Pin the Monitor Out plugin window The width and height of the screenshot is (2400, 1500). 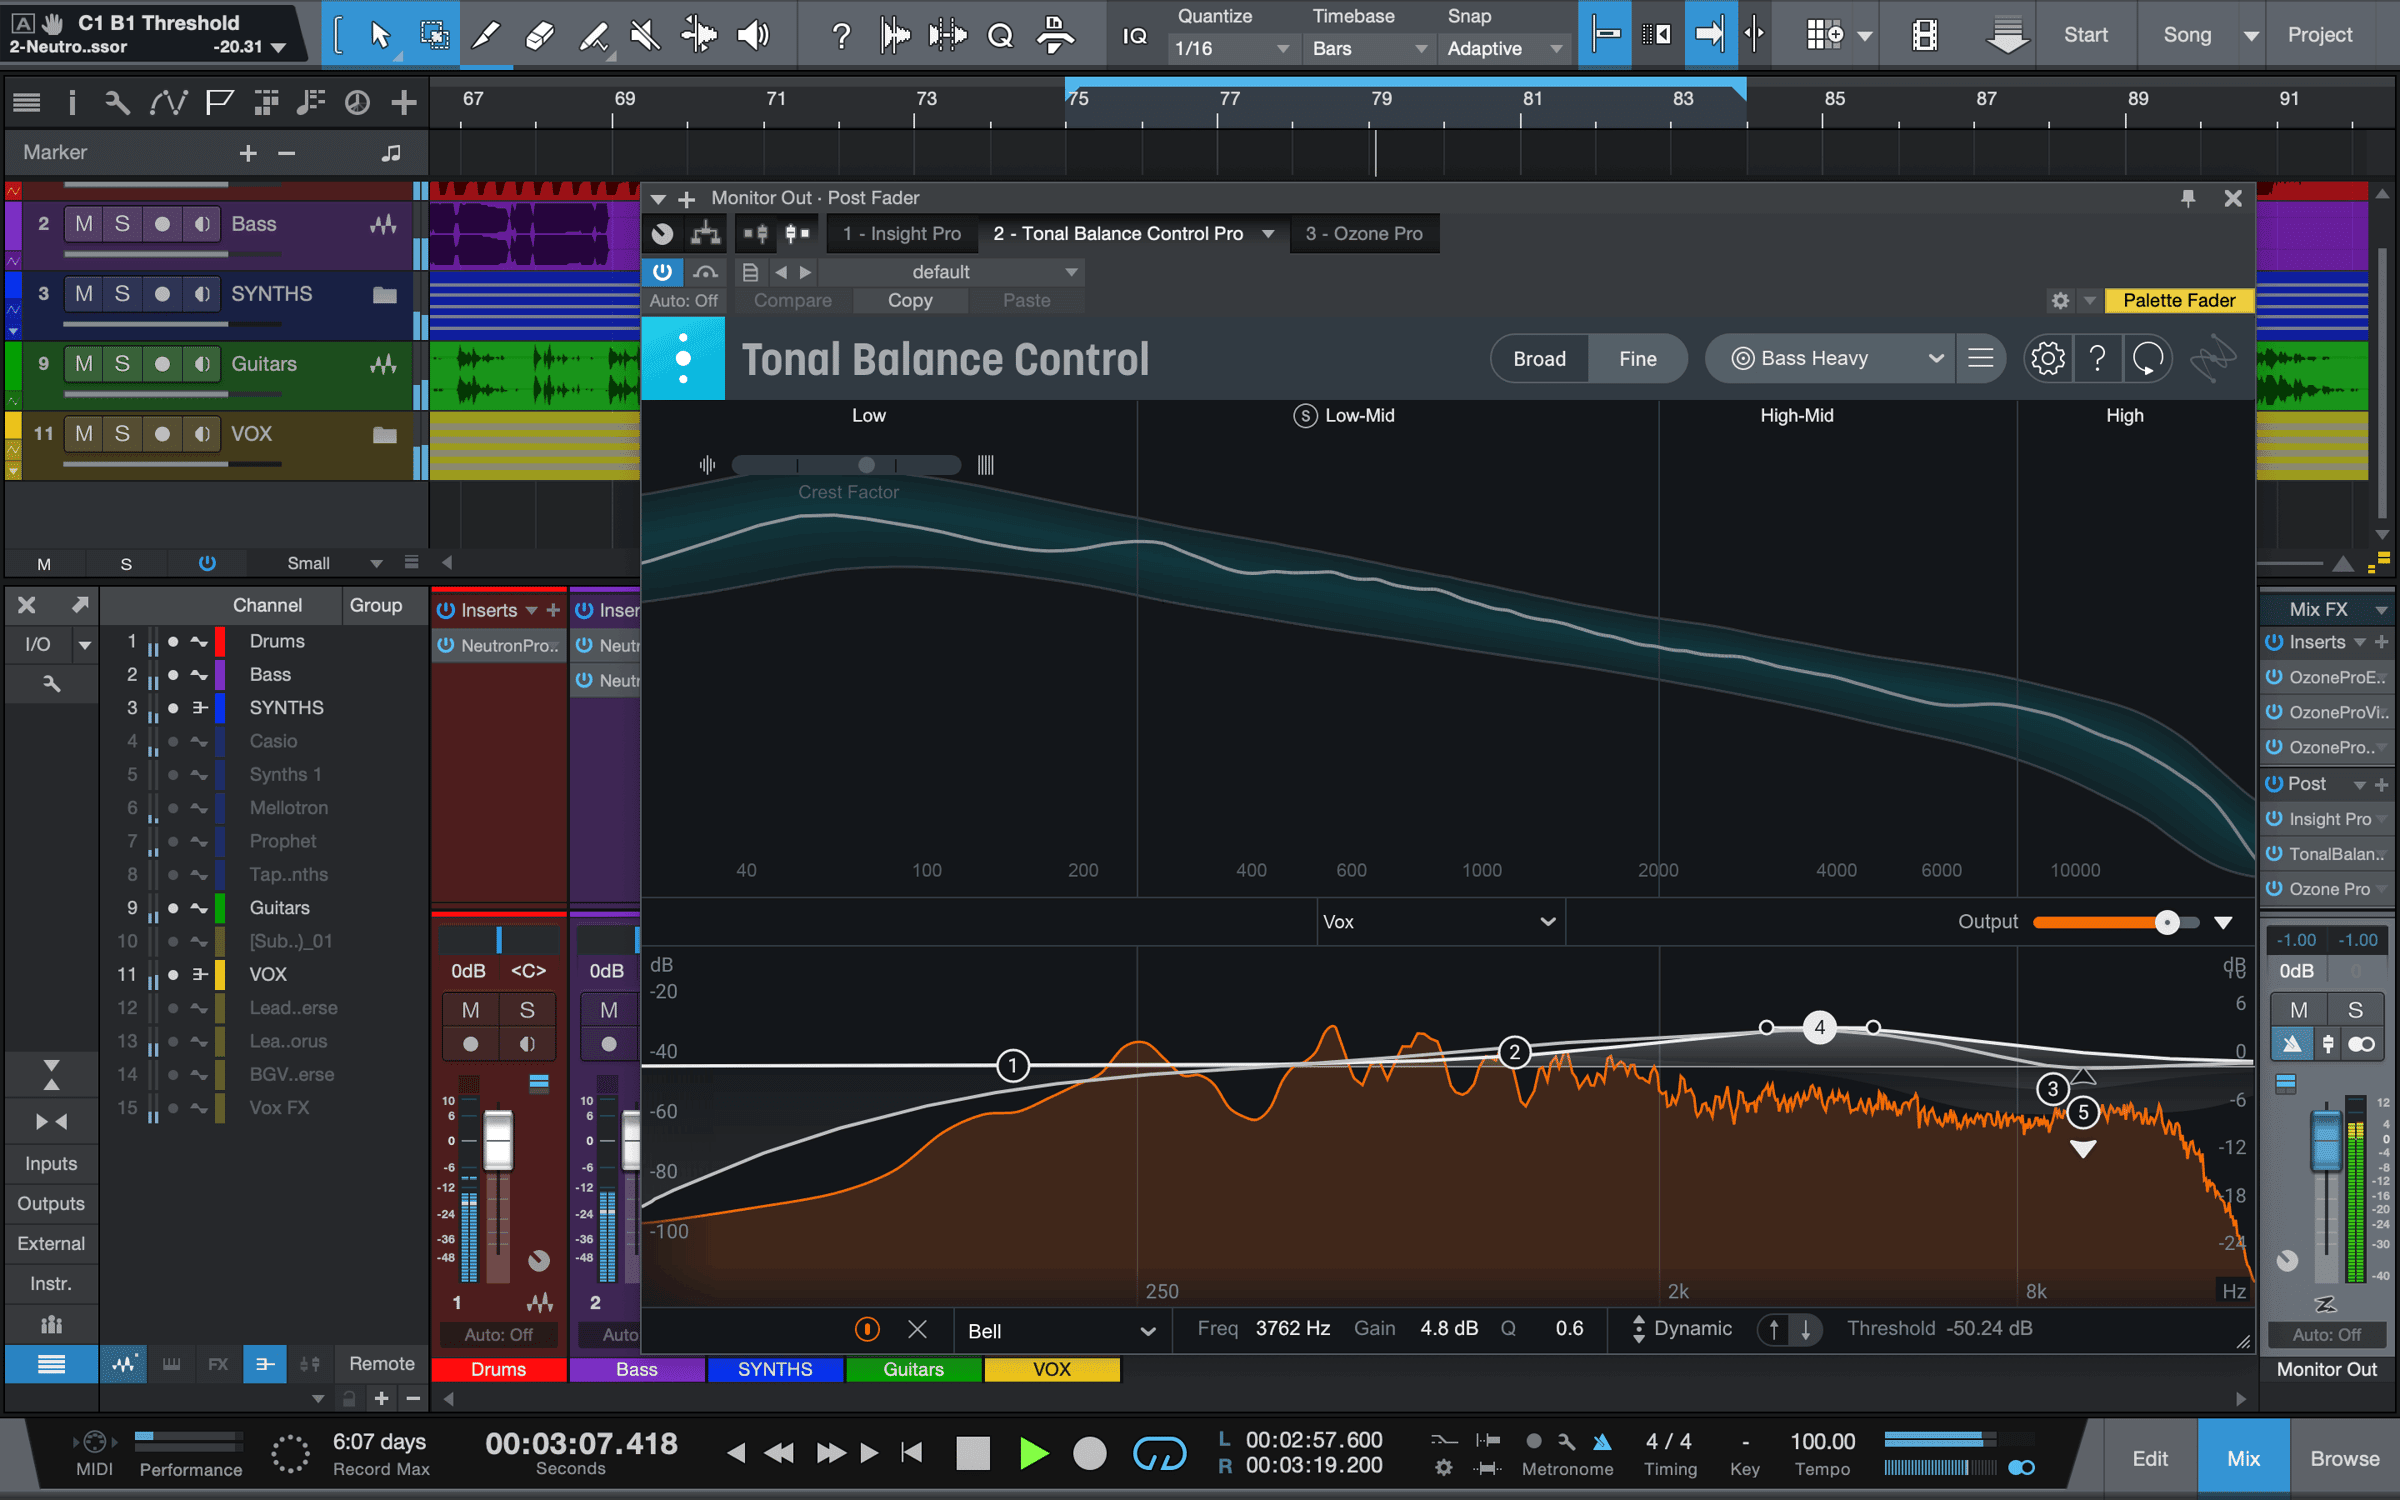pos(2188,198)
